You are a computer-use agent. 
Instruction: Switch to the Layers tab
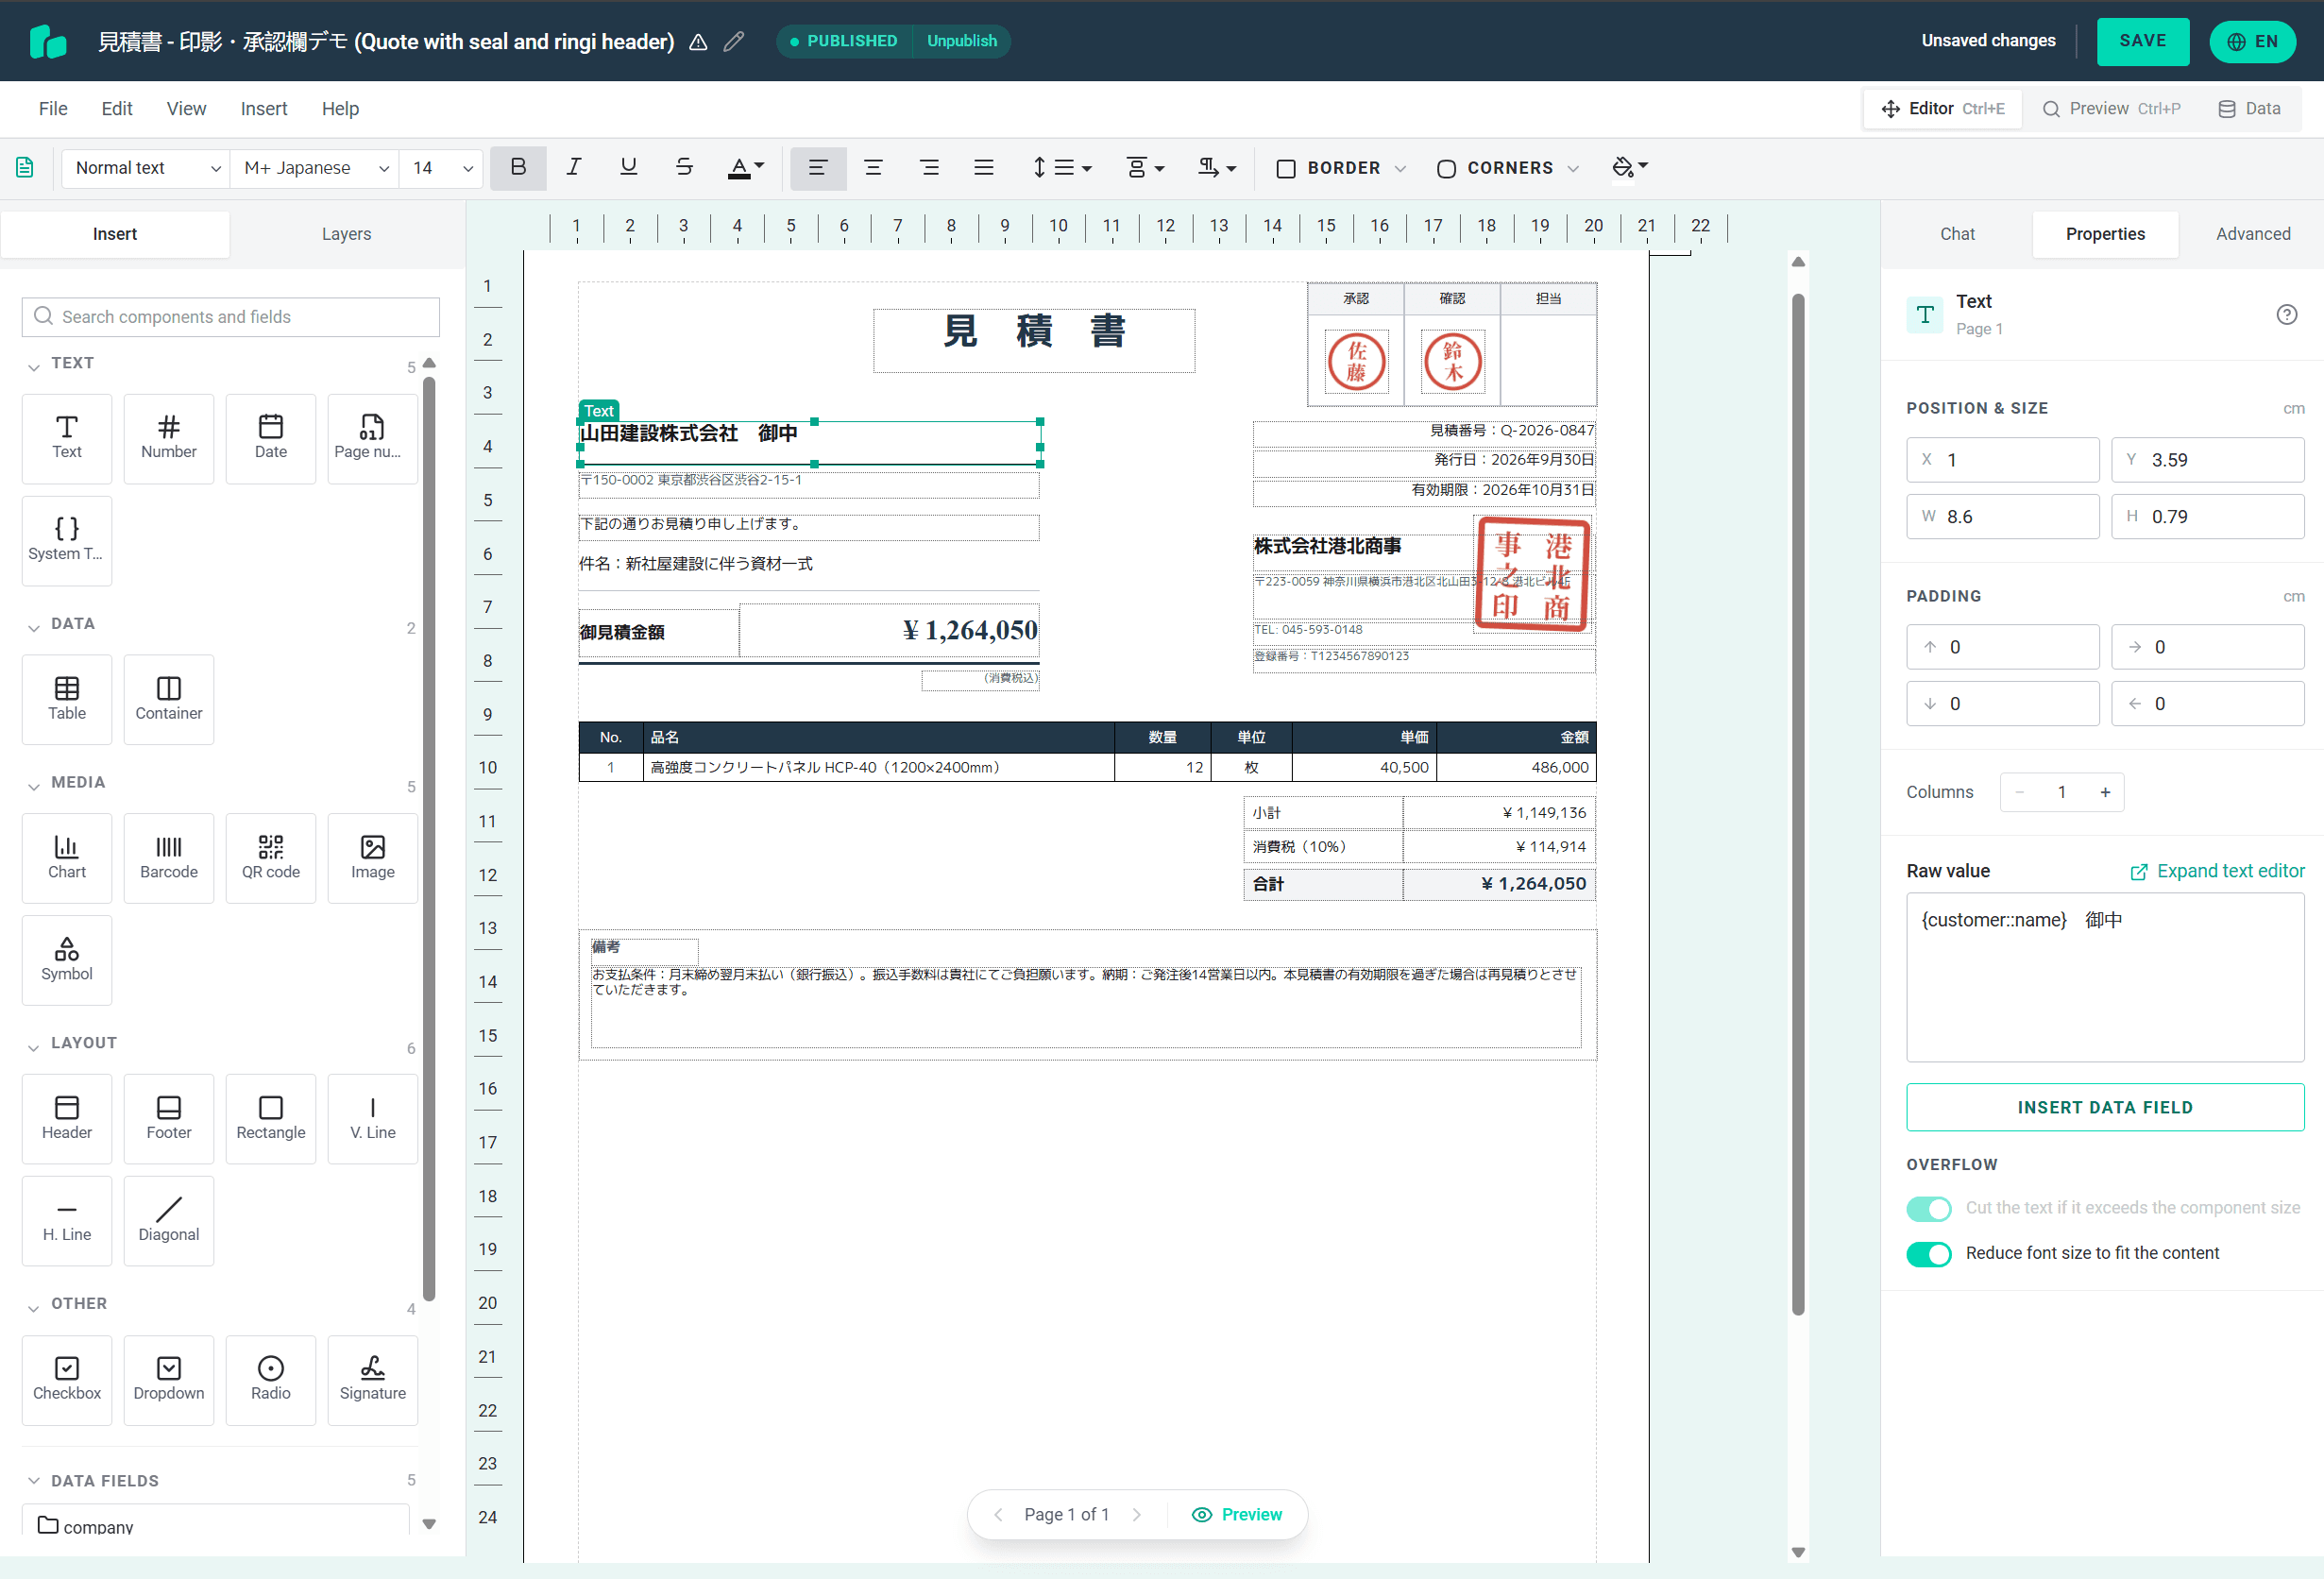(346, 234)
